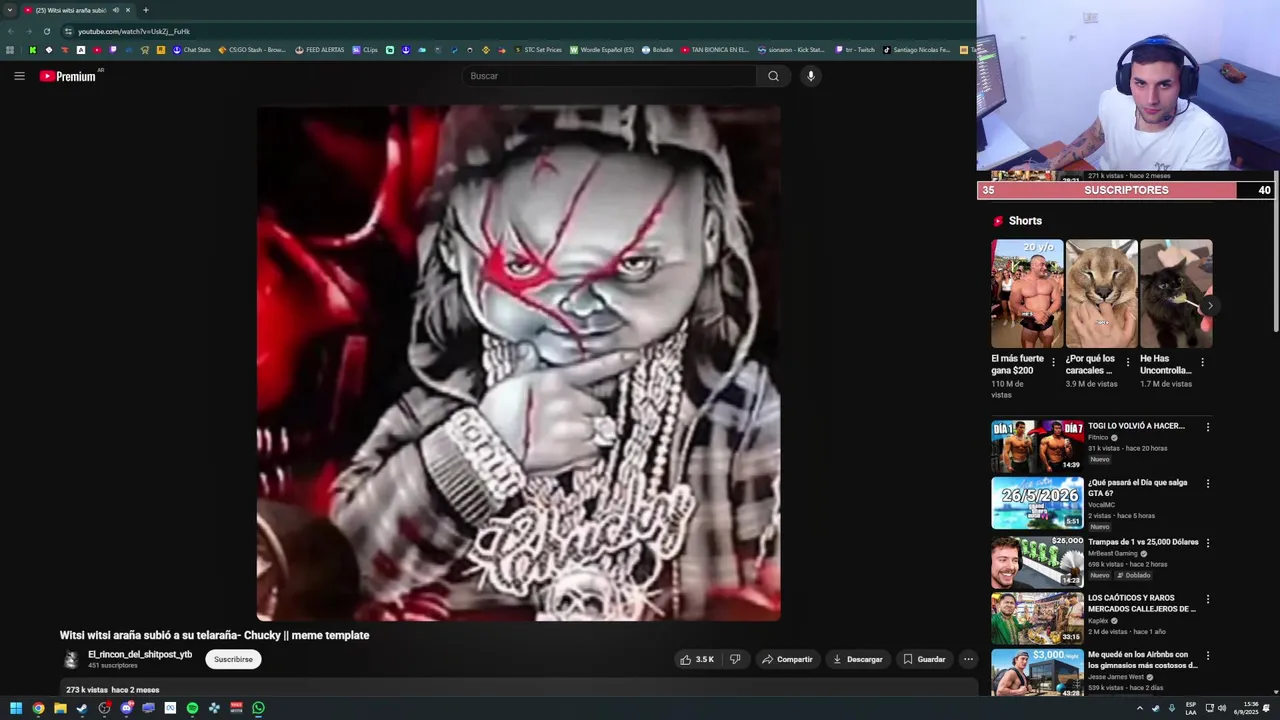Open El_rincon_del_shitpost_ytb channel name link
Image resolution: width=1280 pixels, height=720 pixels.
tap(140, 654)
